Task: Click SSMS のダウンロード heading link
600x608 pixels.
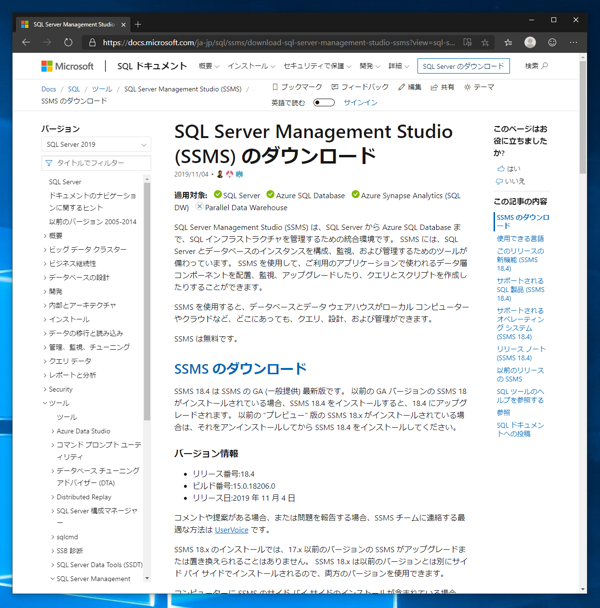Action: (x=240, y=369)
